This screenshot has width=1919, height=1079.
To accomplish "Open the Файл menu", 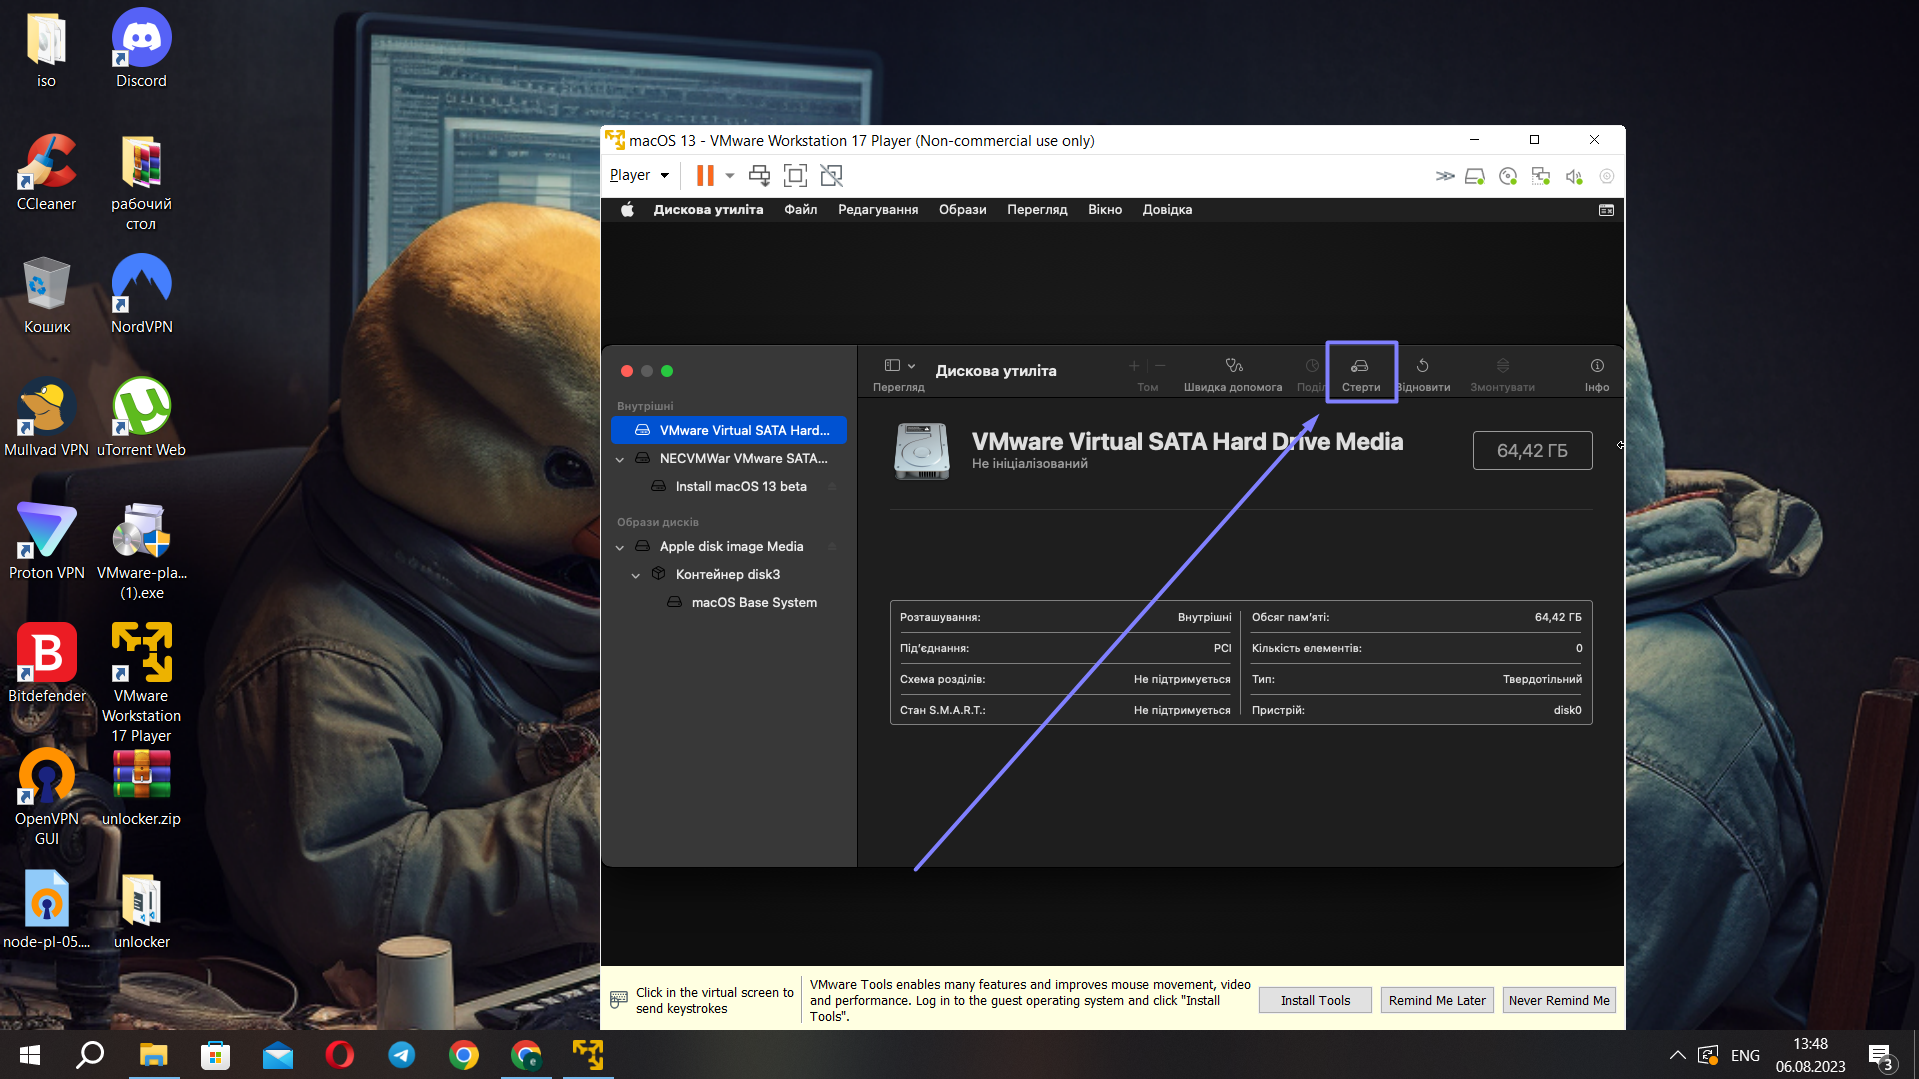I will 800,210.
